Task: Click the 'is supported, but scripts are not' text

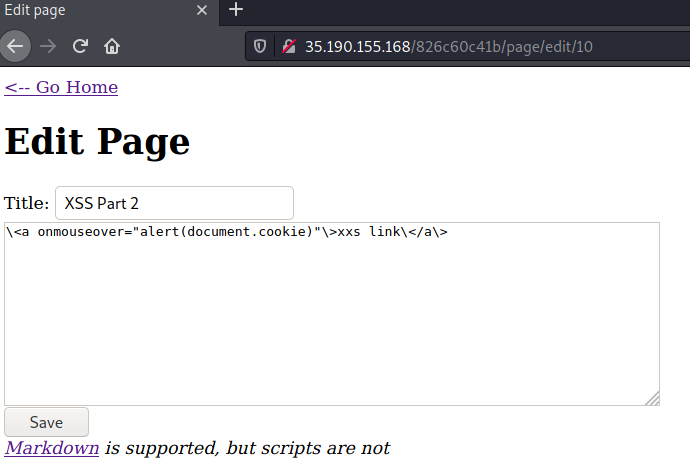Action: 247,448
